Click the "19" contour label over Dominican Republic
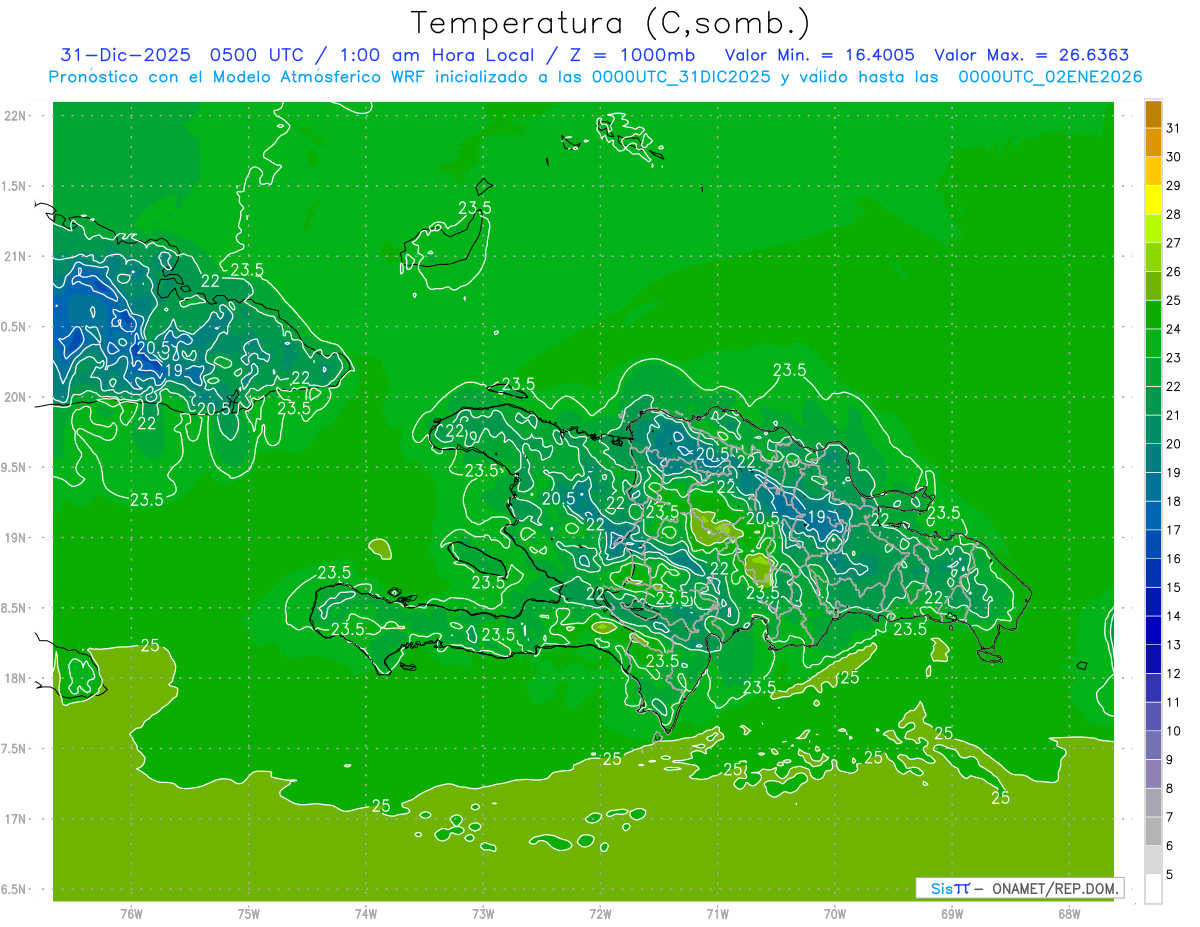 816,517
